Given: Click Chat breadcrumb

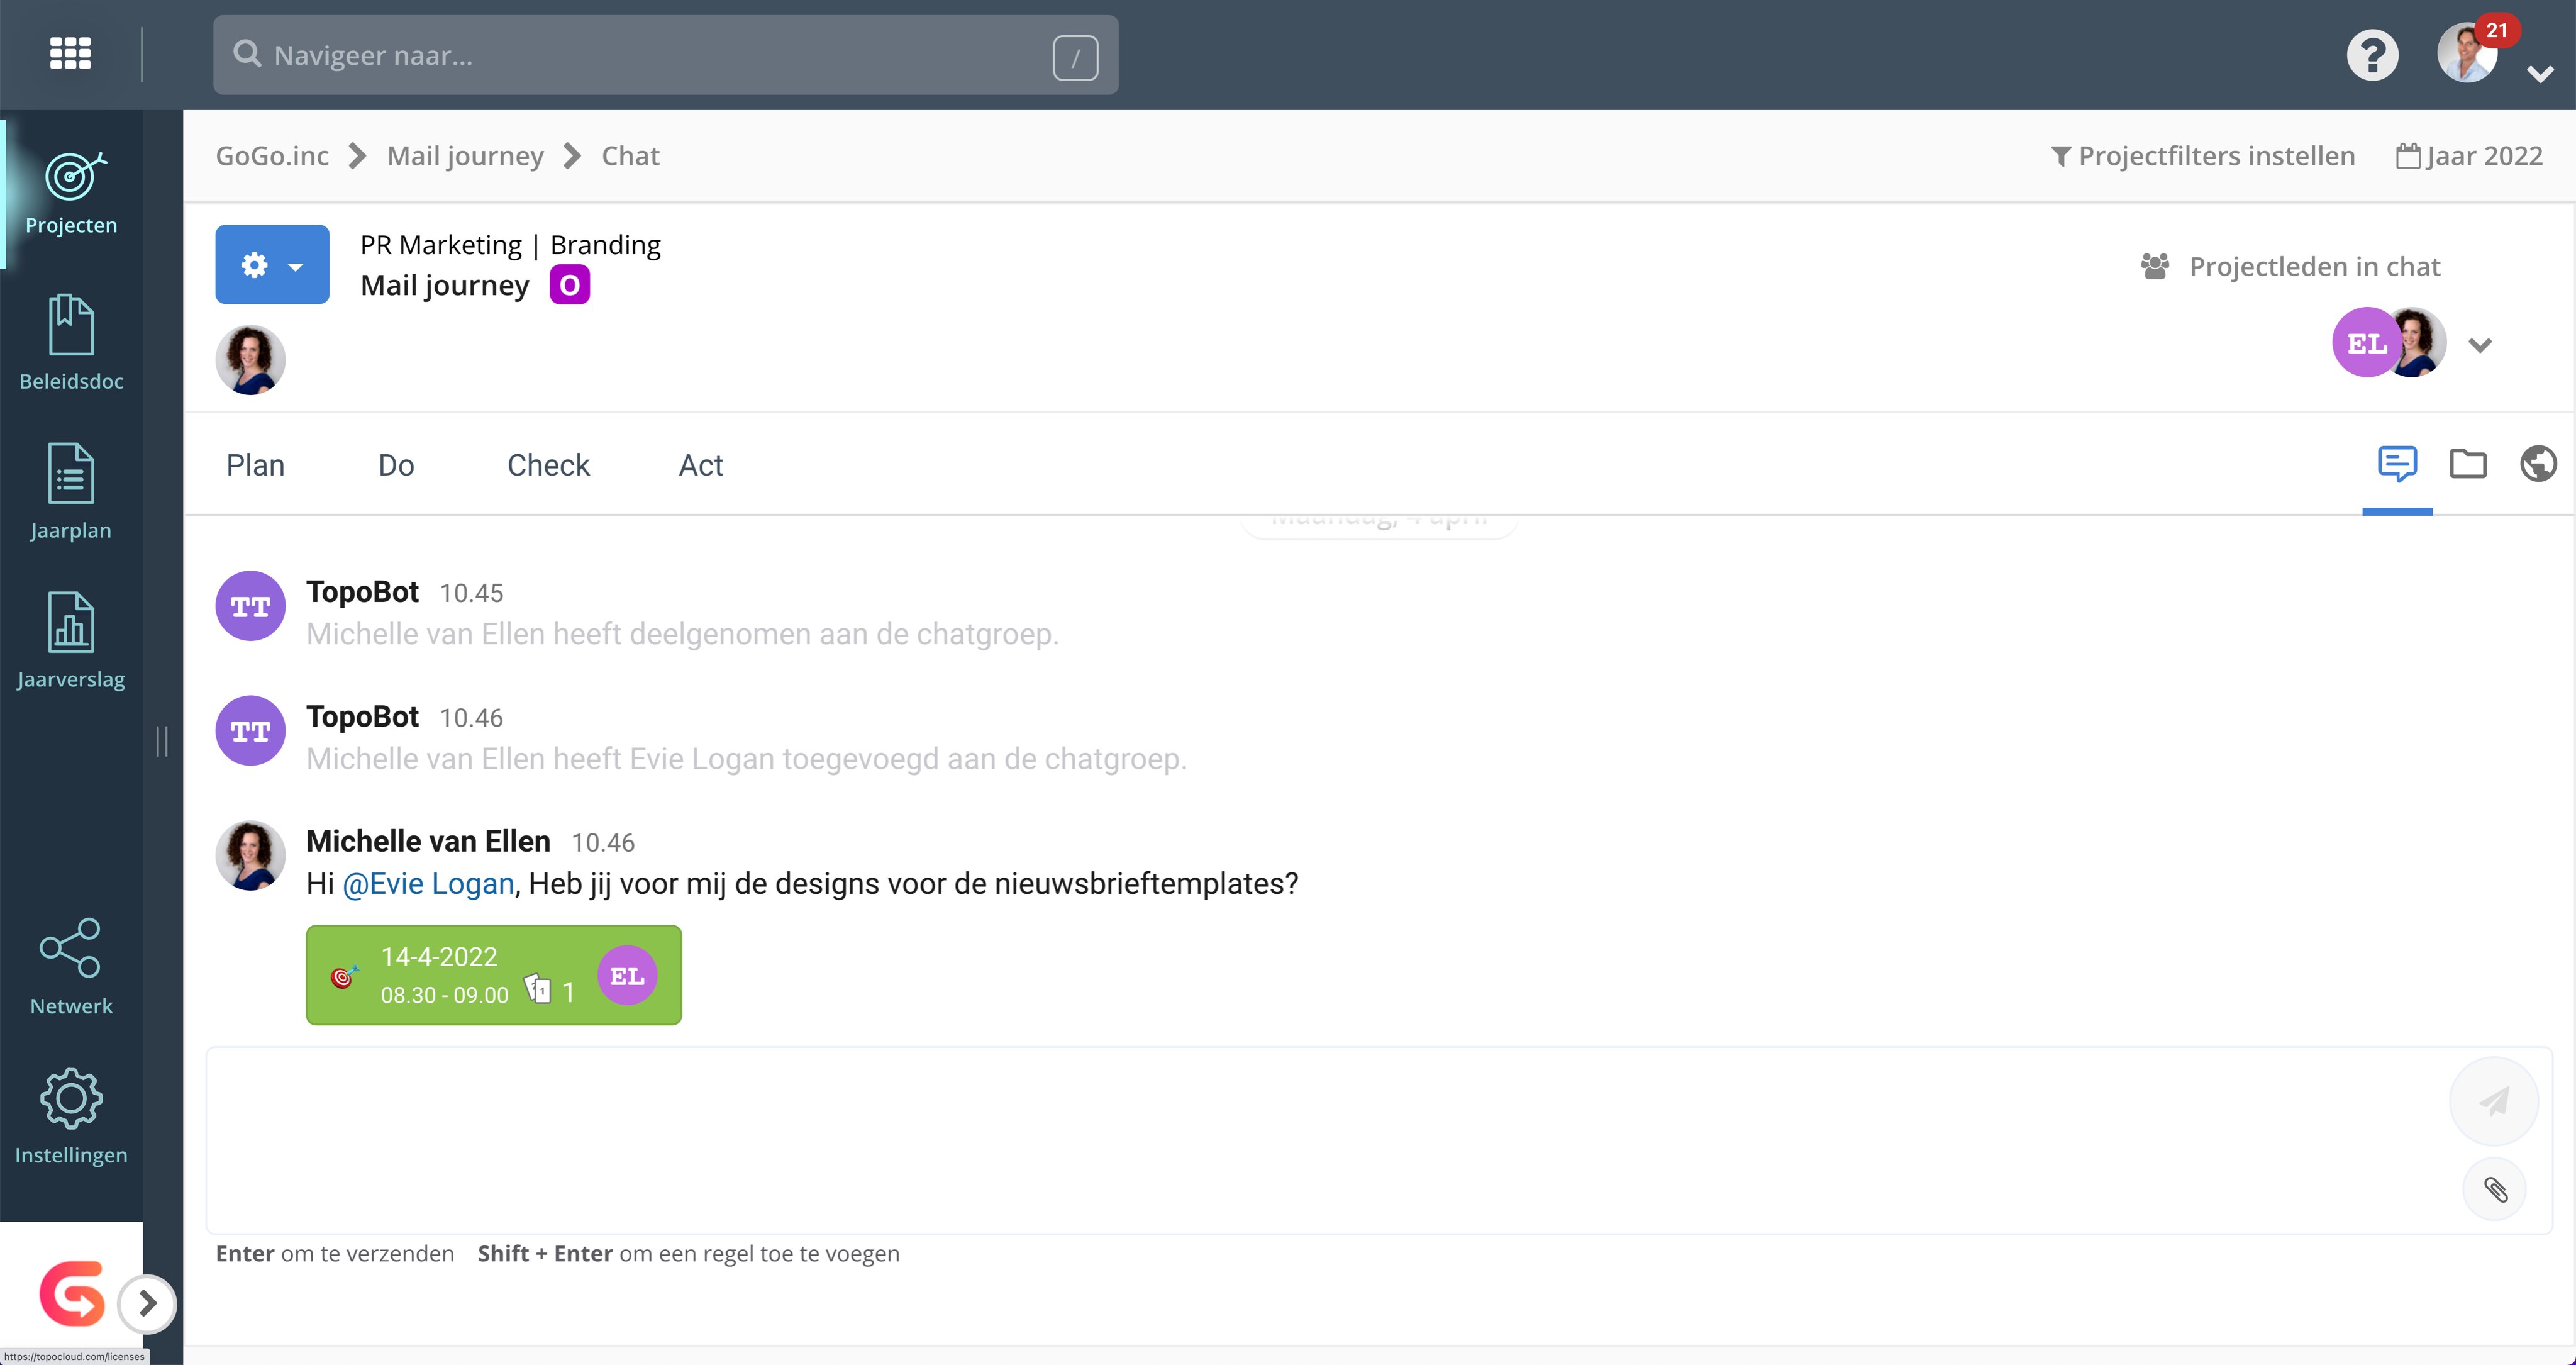Looking at the screenshot, I should 630,156.
